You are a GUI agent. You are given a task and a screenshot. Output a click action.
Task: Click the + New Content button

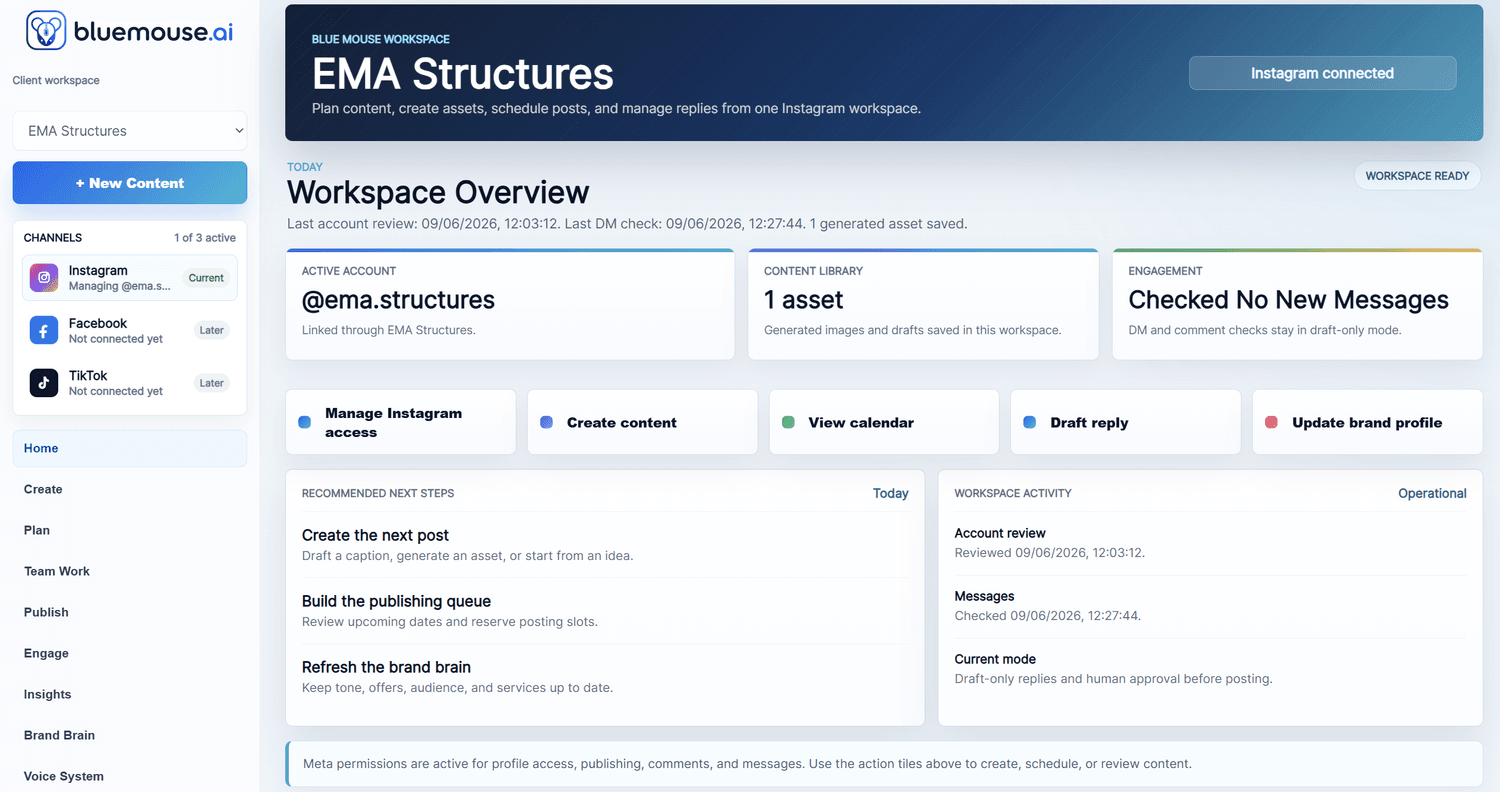pos(130,183)
